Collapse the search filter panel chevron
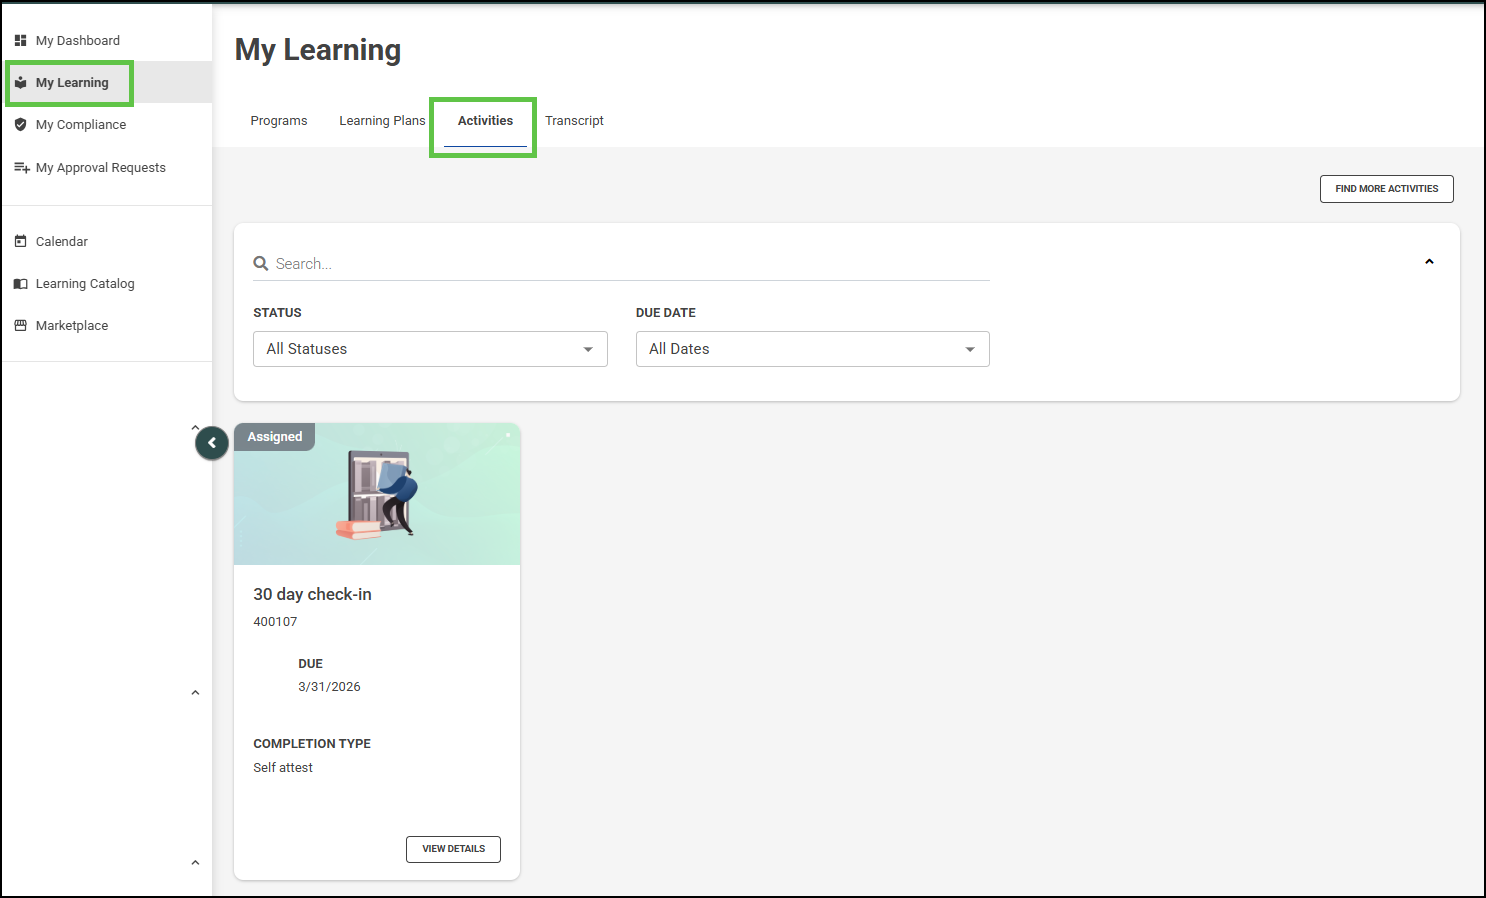 (1429, 262)
